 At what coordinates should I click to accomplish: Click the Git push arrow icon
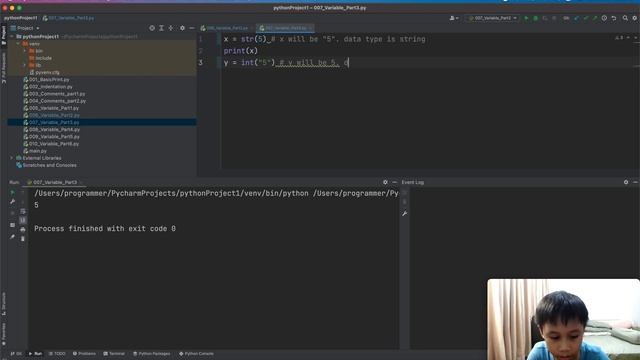coord(595,18)
